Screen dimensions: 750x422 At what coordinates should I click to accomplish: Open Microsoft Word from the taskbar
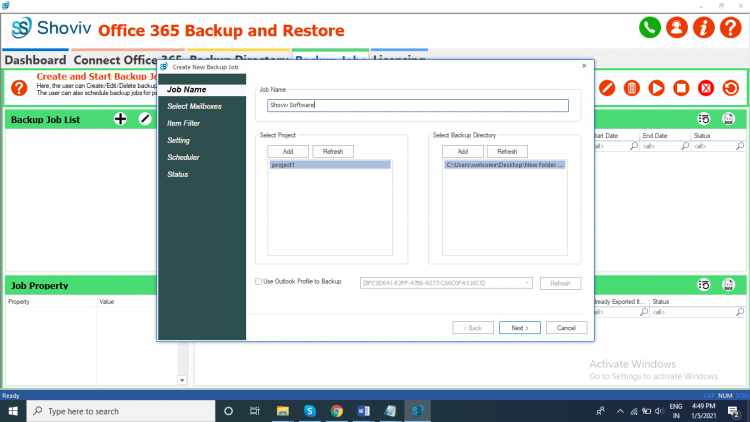(364, 411)
